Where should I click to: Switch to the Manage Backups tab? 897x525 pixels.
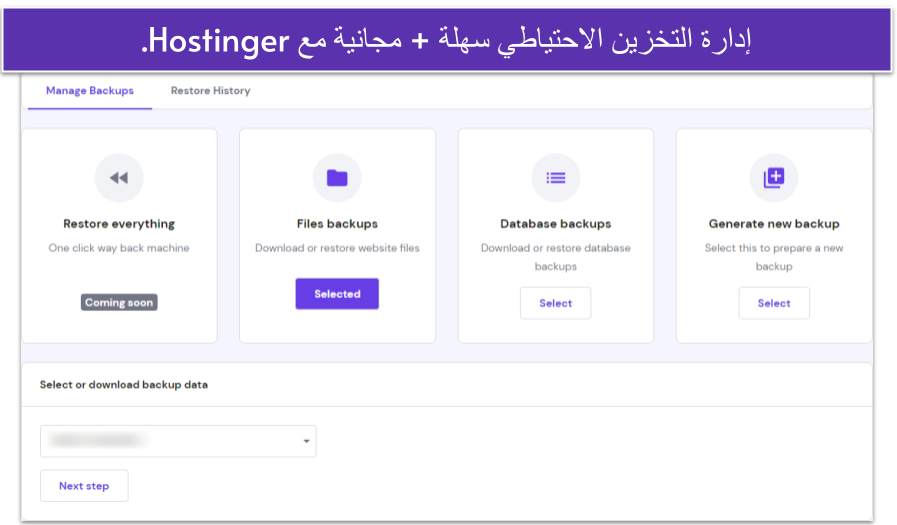(90, 90)
